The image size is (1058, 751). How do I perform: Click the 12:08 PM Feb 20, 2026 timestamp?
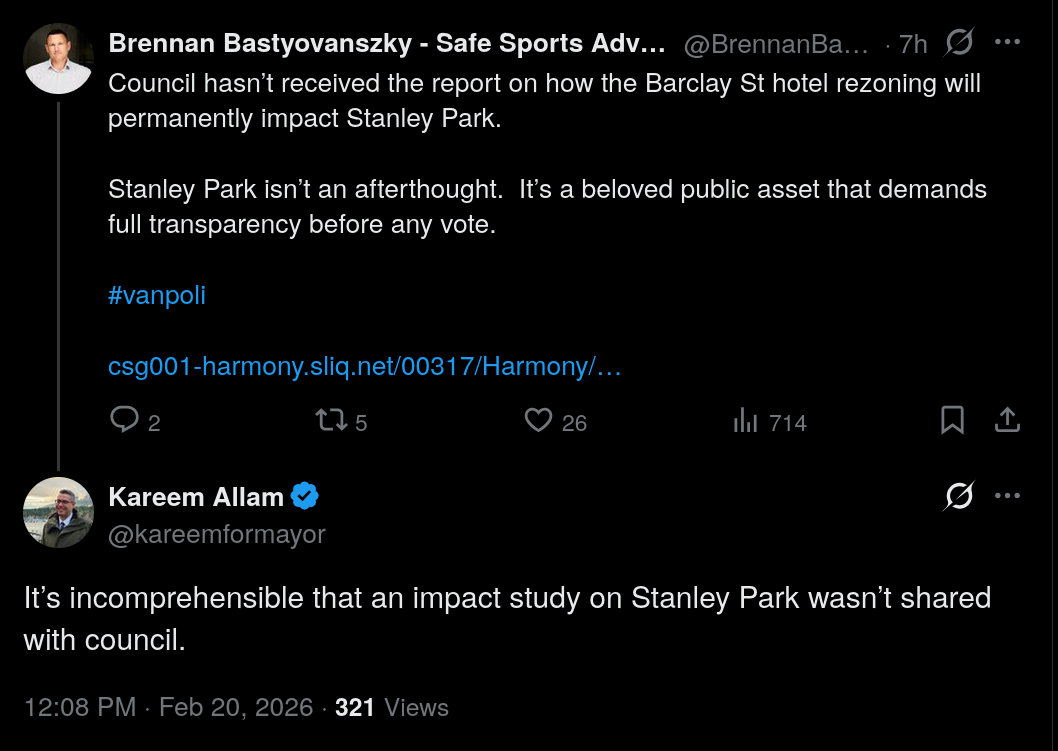pyautogui.click(x=168, y=708)
